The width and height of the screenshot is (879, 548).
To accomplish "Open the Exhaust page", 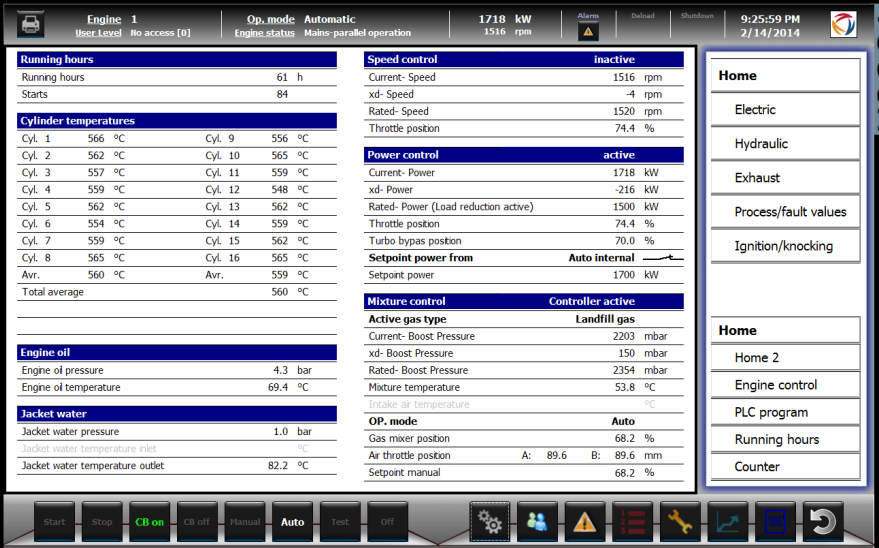I will (x=785, y=178).
